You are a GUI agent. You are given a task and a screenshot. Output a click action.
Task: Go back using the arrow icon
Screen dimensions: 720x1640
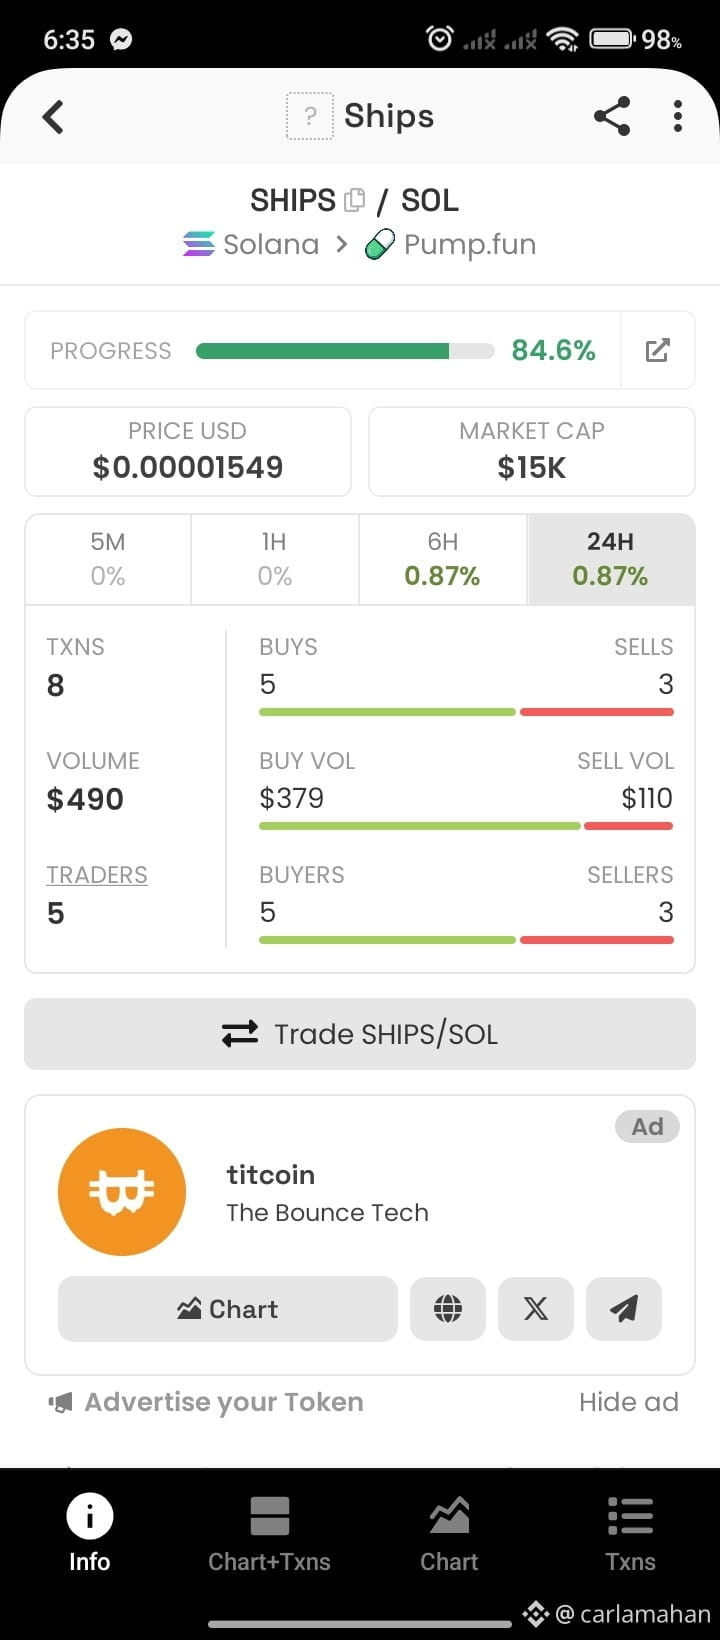tap(53, 117)
